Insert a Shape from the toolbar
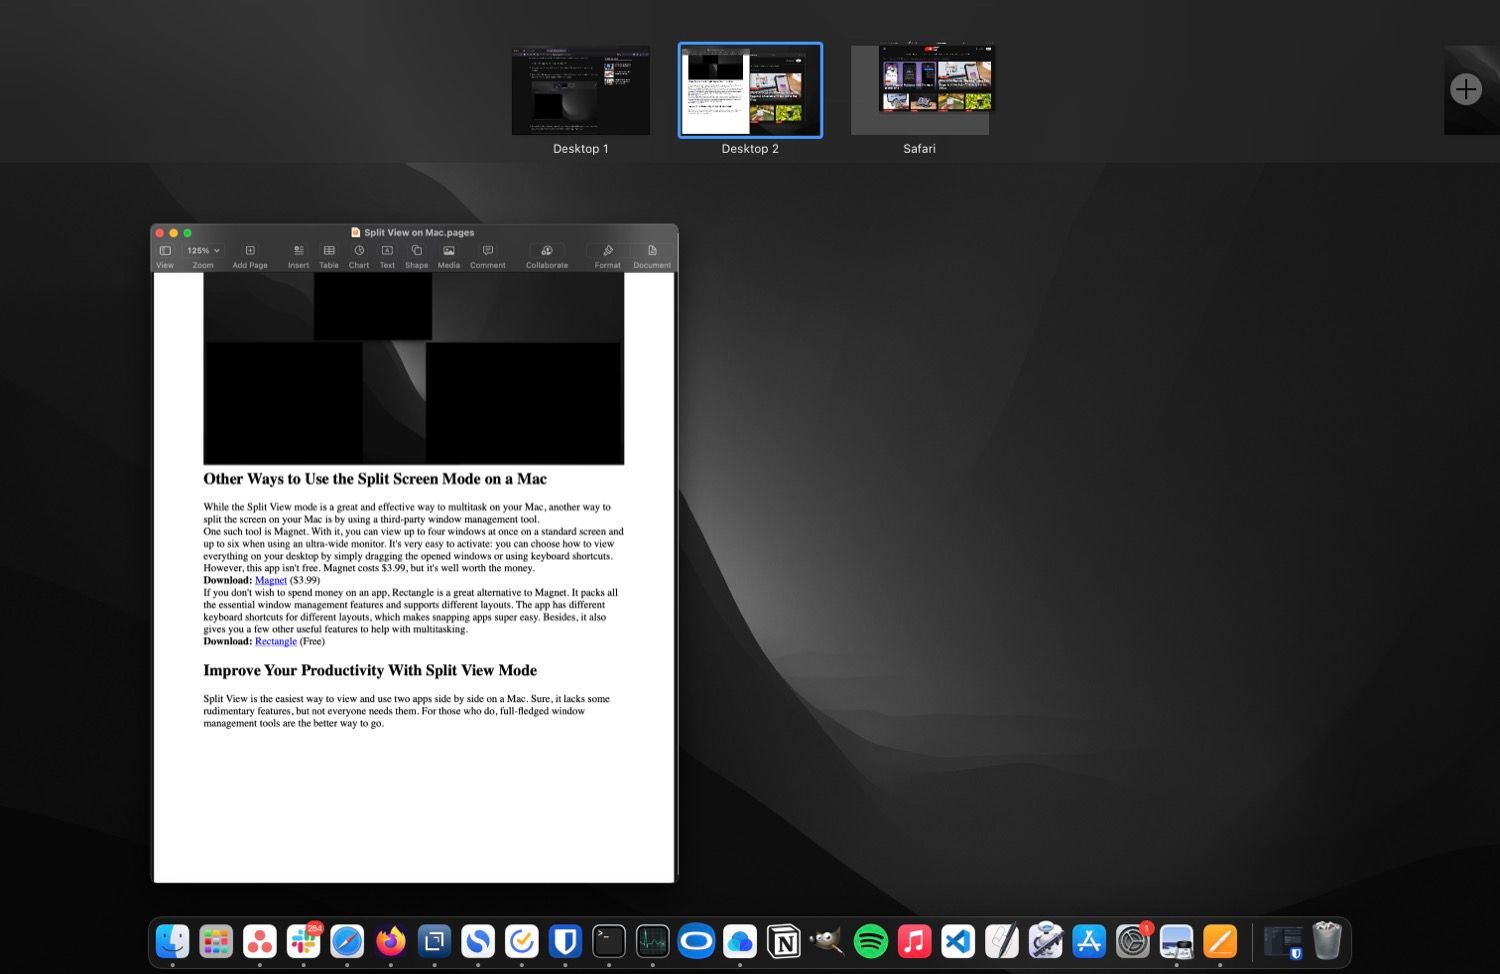Screen dimensions: 1500x974 [x=416, y=252]
